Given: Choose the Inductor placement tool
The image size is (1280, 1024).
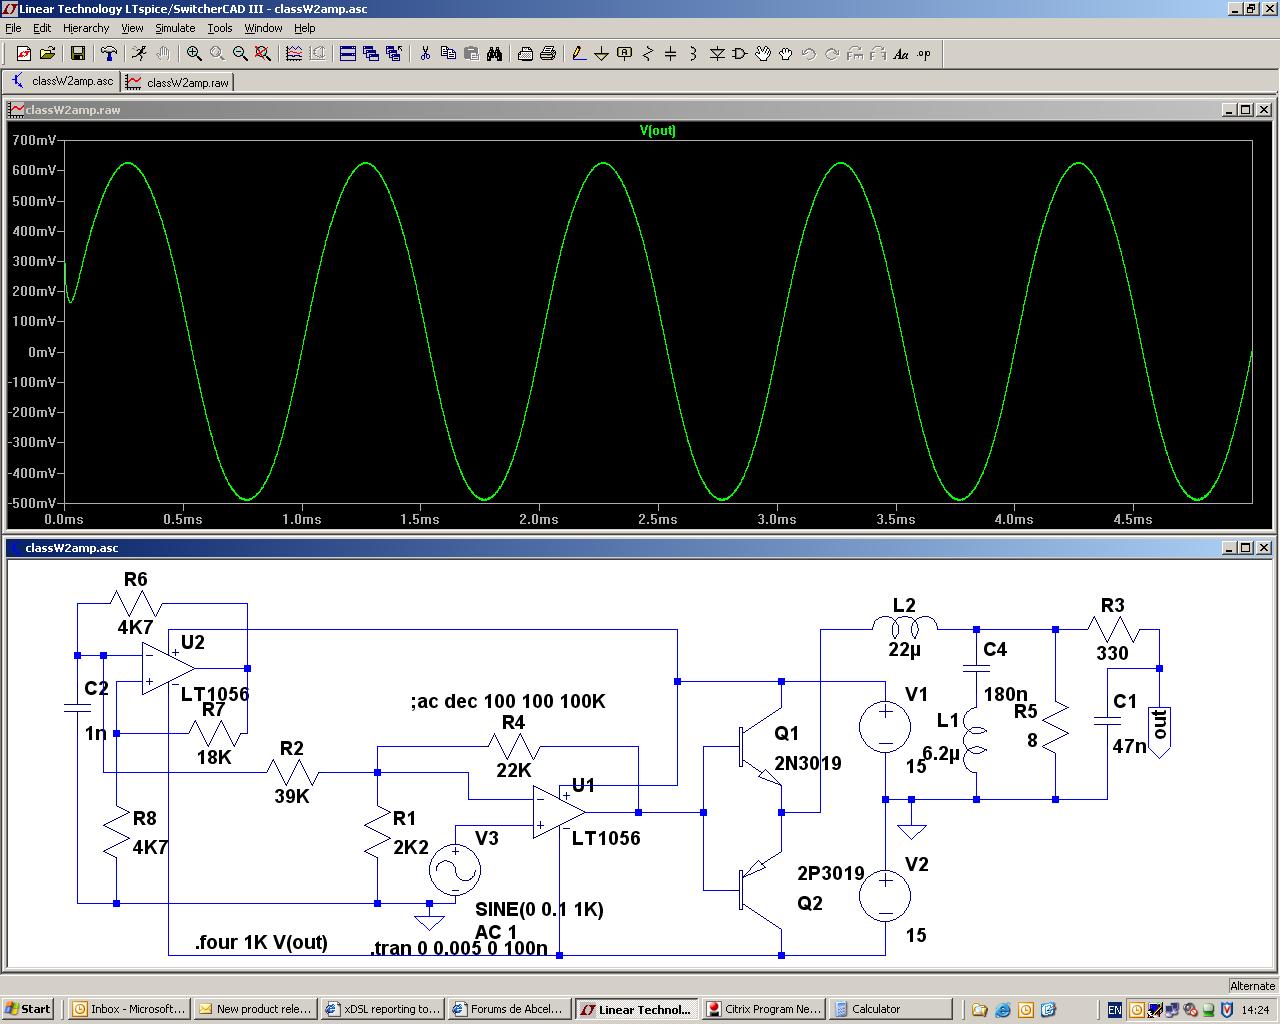Looking at the screenshot, I should coord(693,54).
